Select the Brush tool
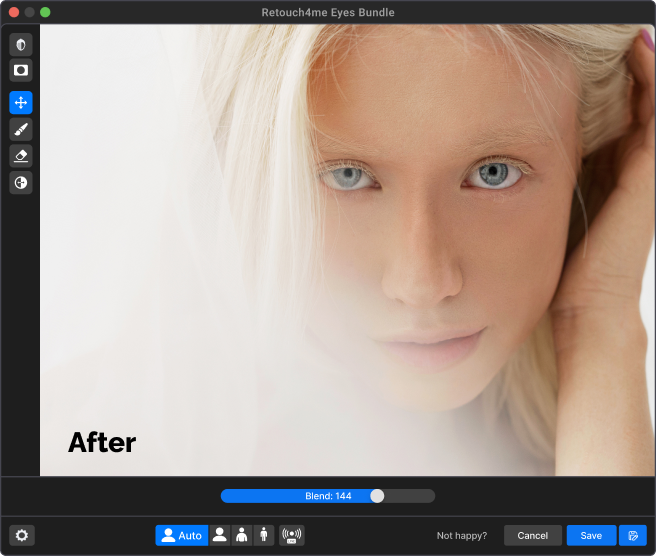Screen dimensions: 656x556 [21, 129]
